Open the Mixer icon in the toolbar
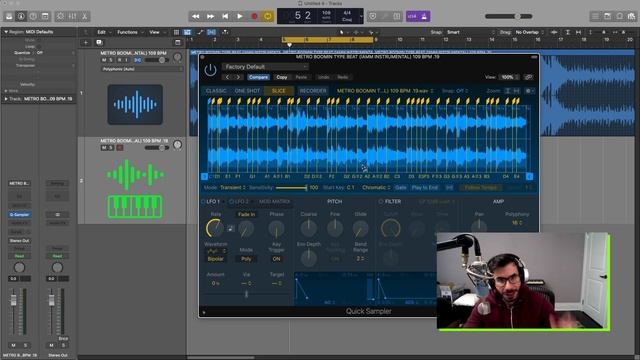640x360 pixels. click(x=72, y=16)
